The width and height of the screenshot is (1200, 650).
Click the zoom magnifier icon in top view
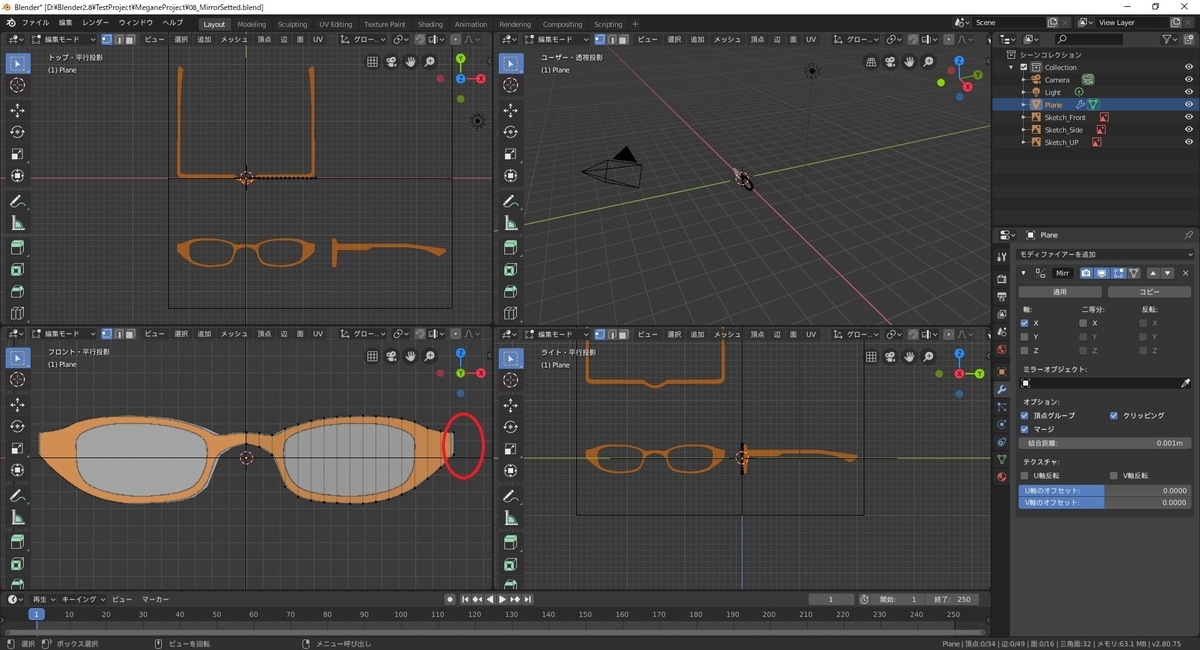tap(429, 62)
